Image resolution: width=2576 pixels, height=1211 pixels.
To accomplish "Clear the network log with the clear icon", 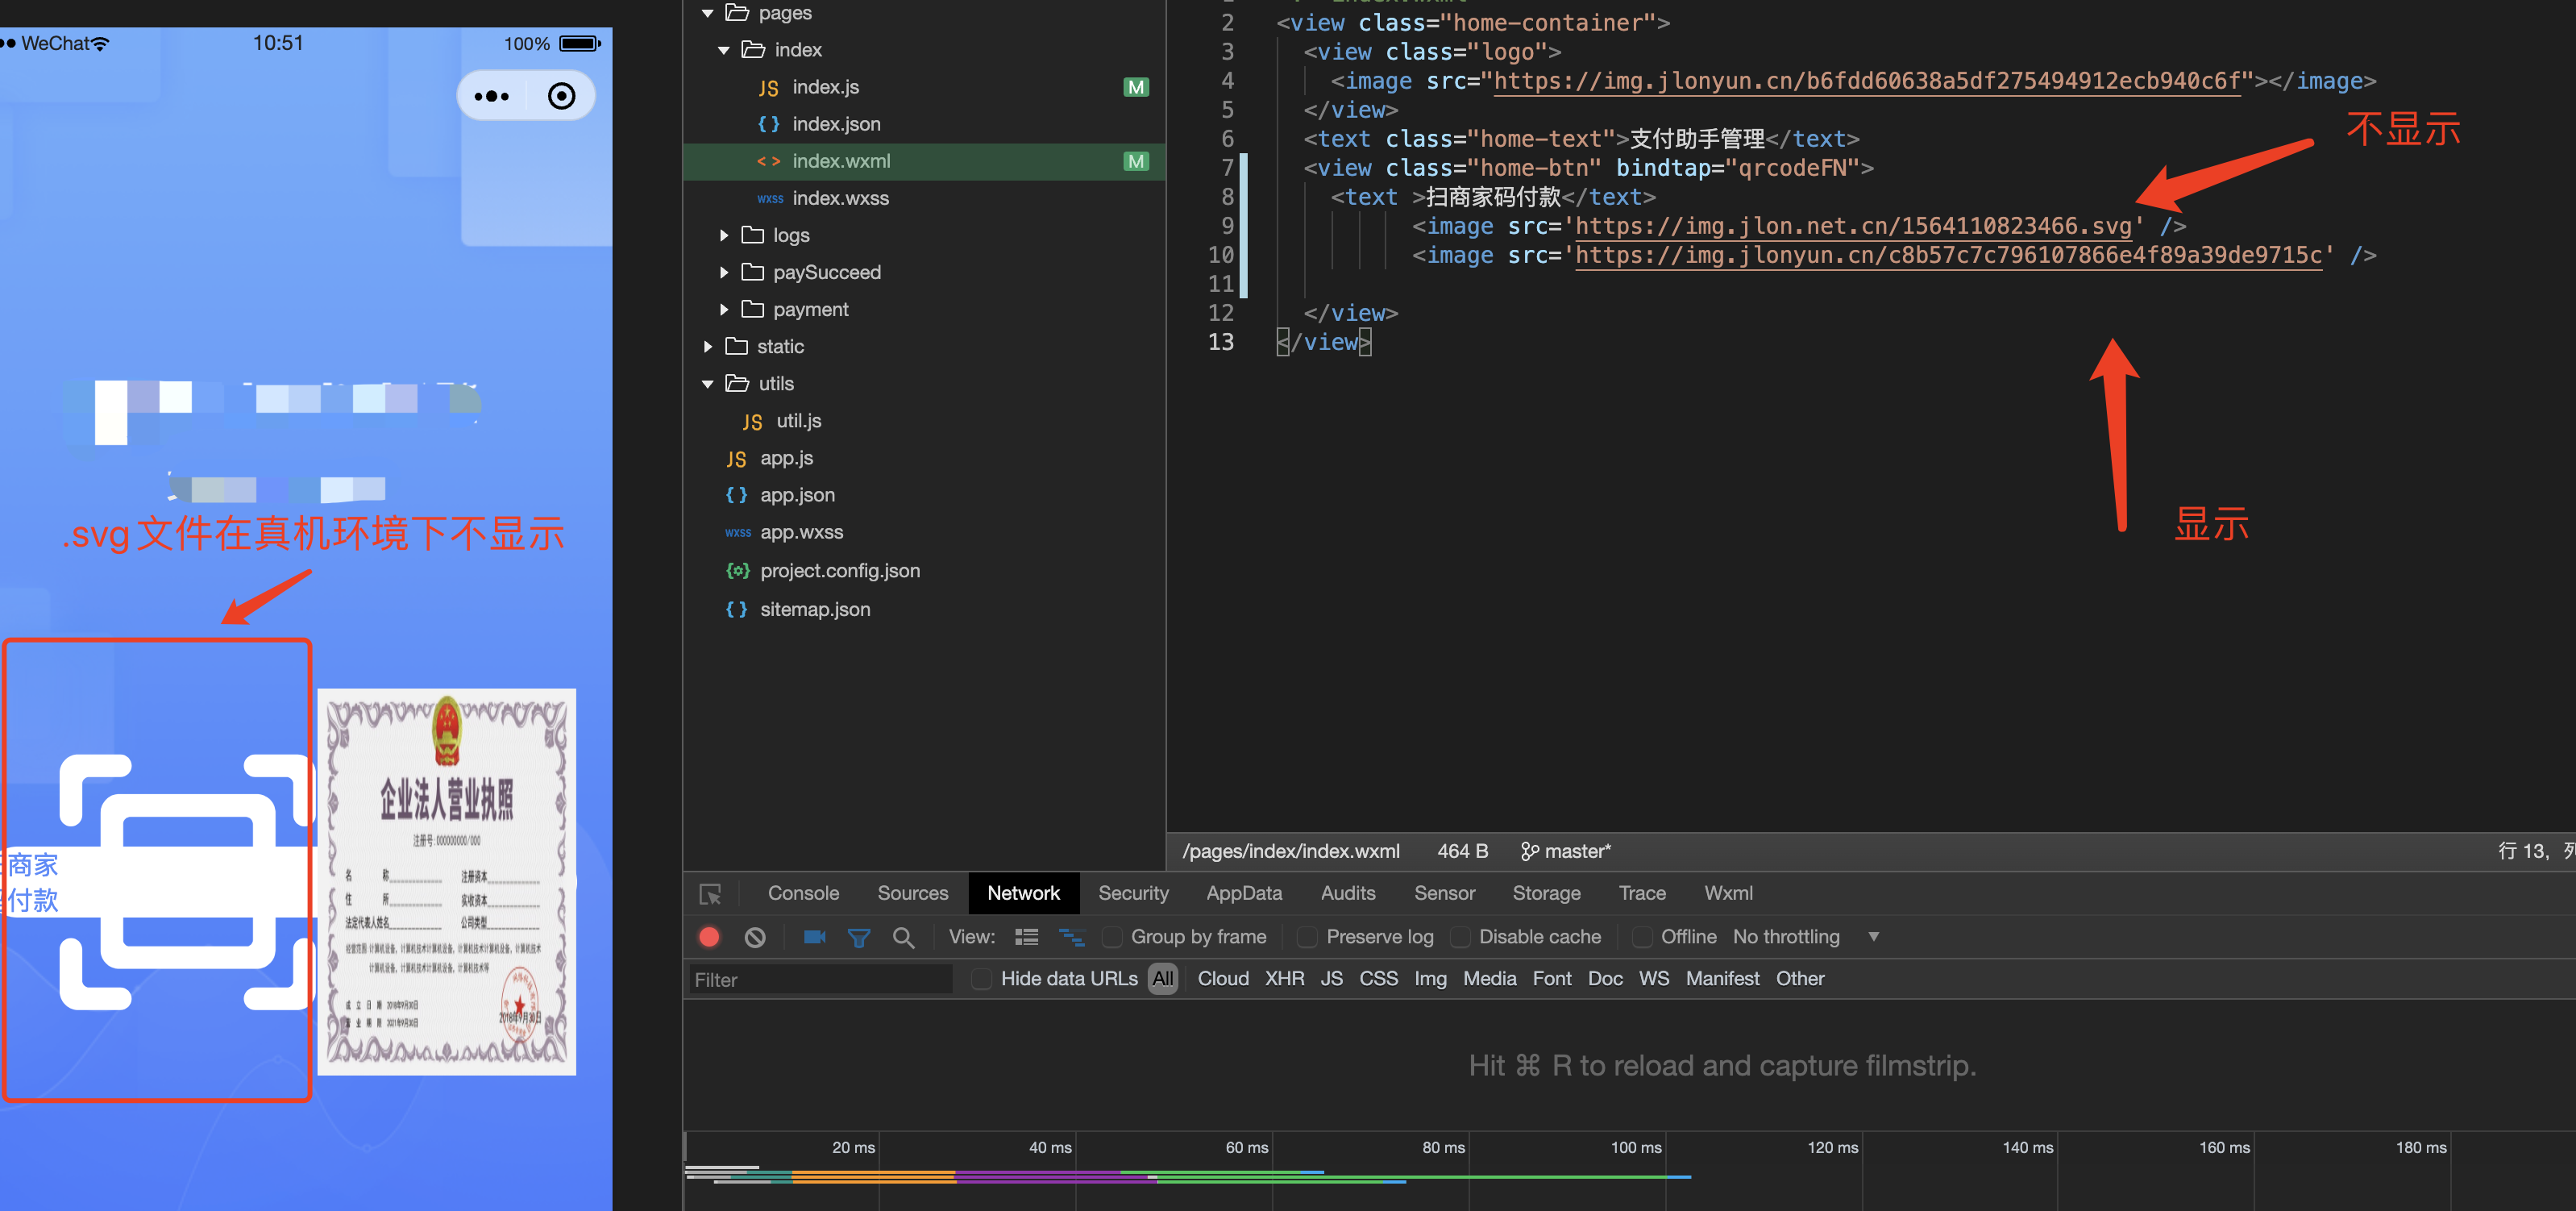I will click(755, 937).
